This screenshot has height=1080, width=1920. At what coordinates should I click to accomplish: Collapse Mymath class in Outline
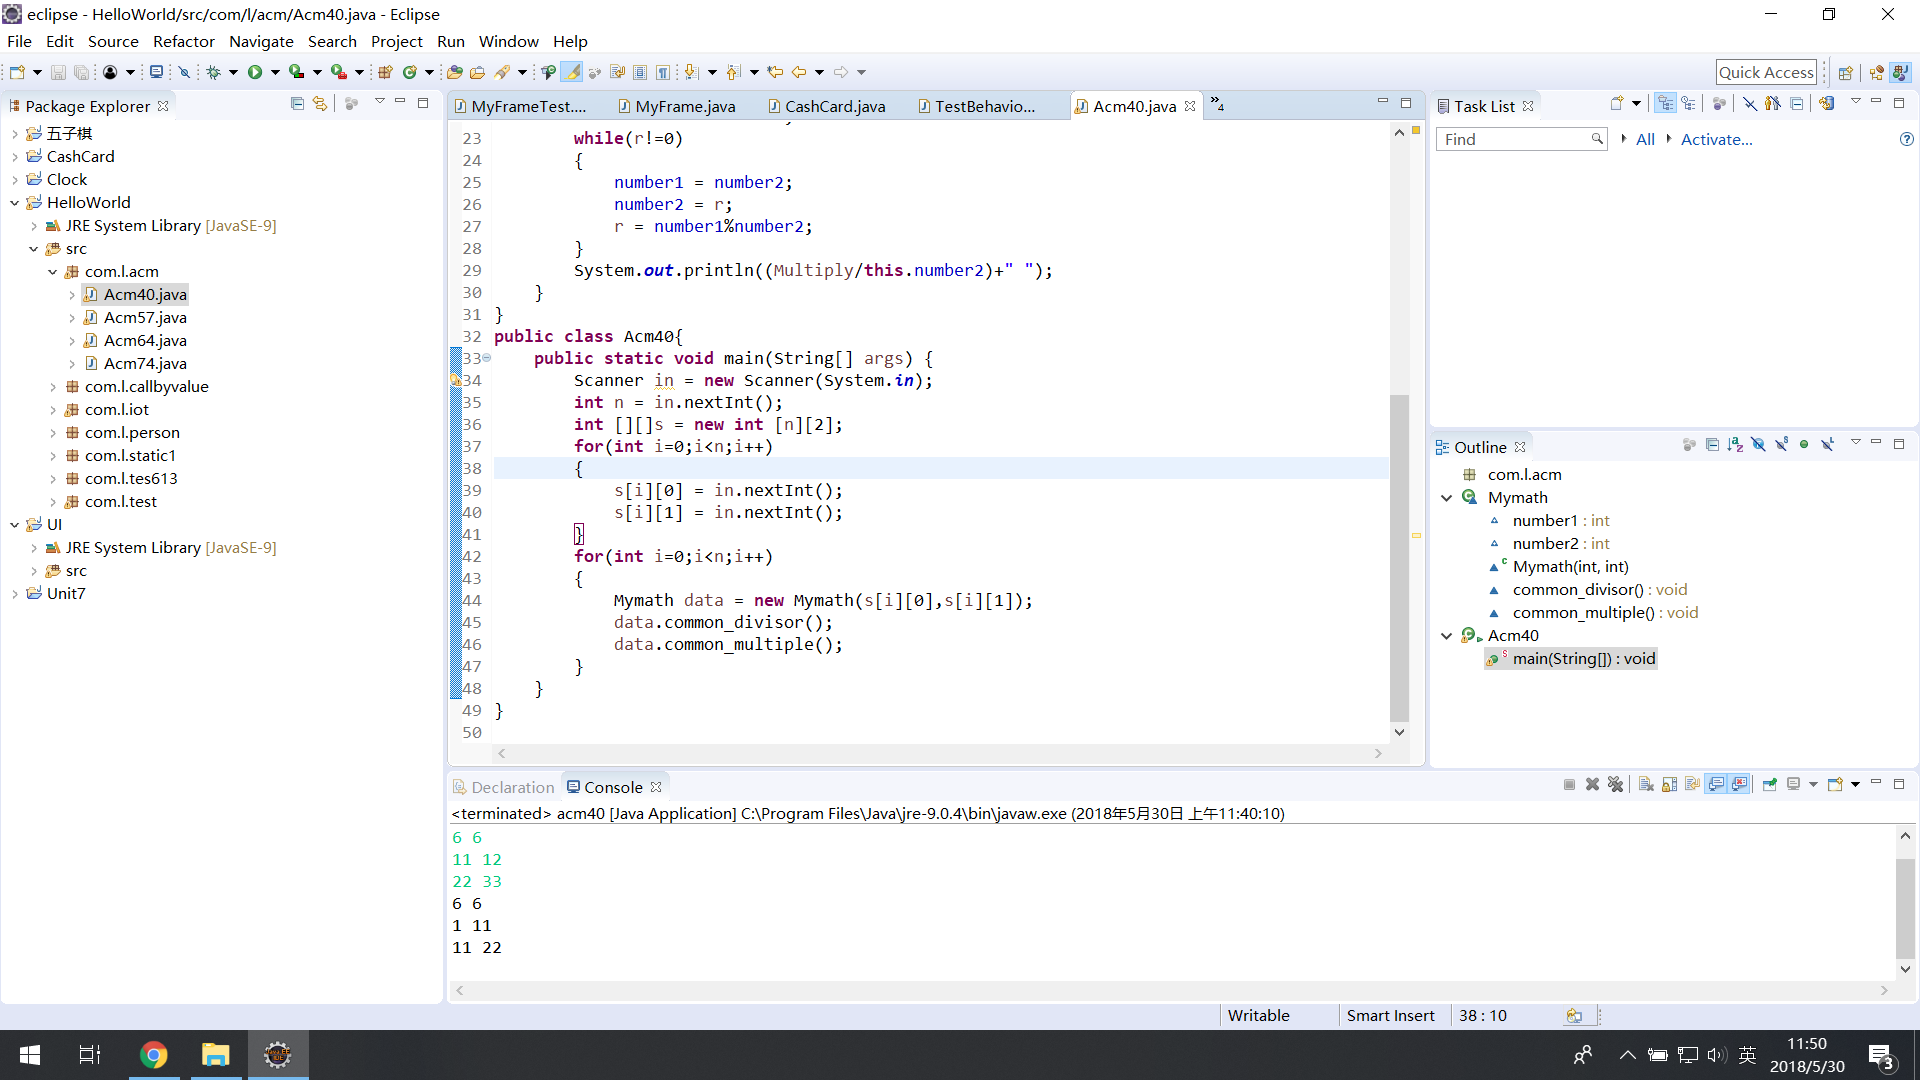point(1447,498)
